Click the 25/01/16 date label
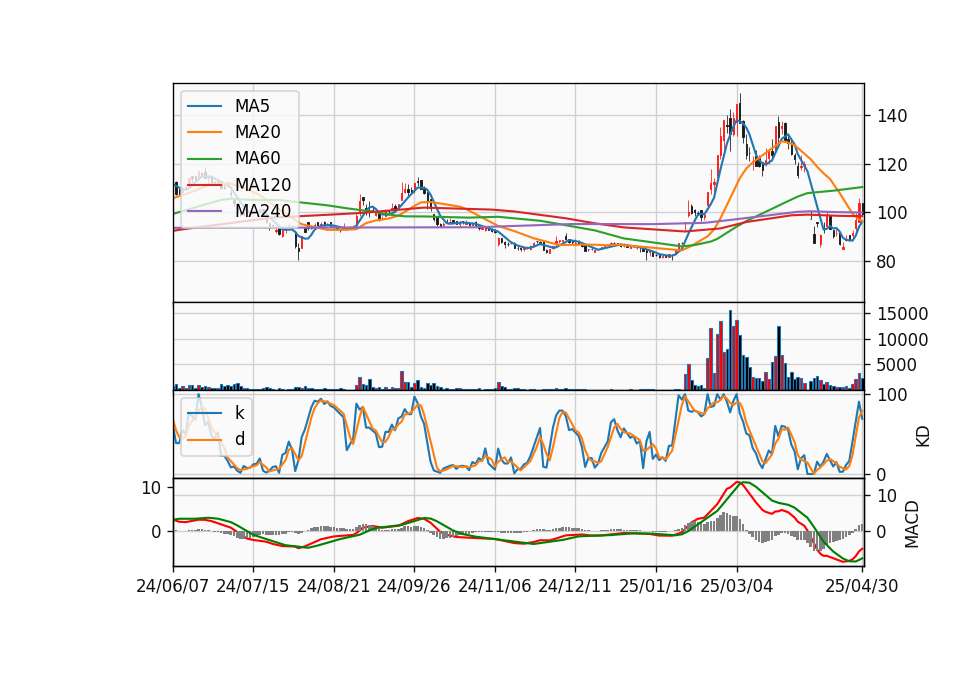The width and height of the screenshot is (960, 690). (656, 586)
